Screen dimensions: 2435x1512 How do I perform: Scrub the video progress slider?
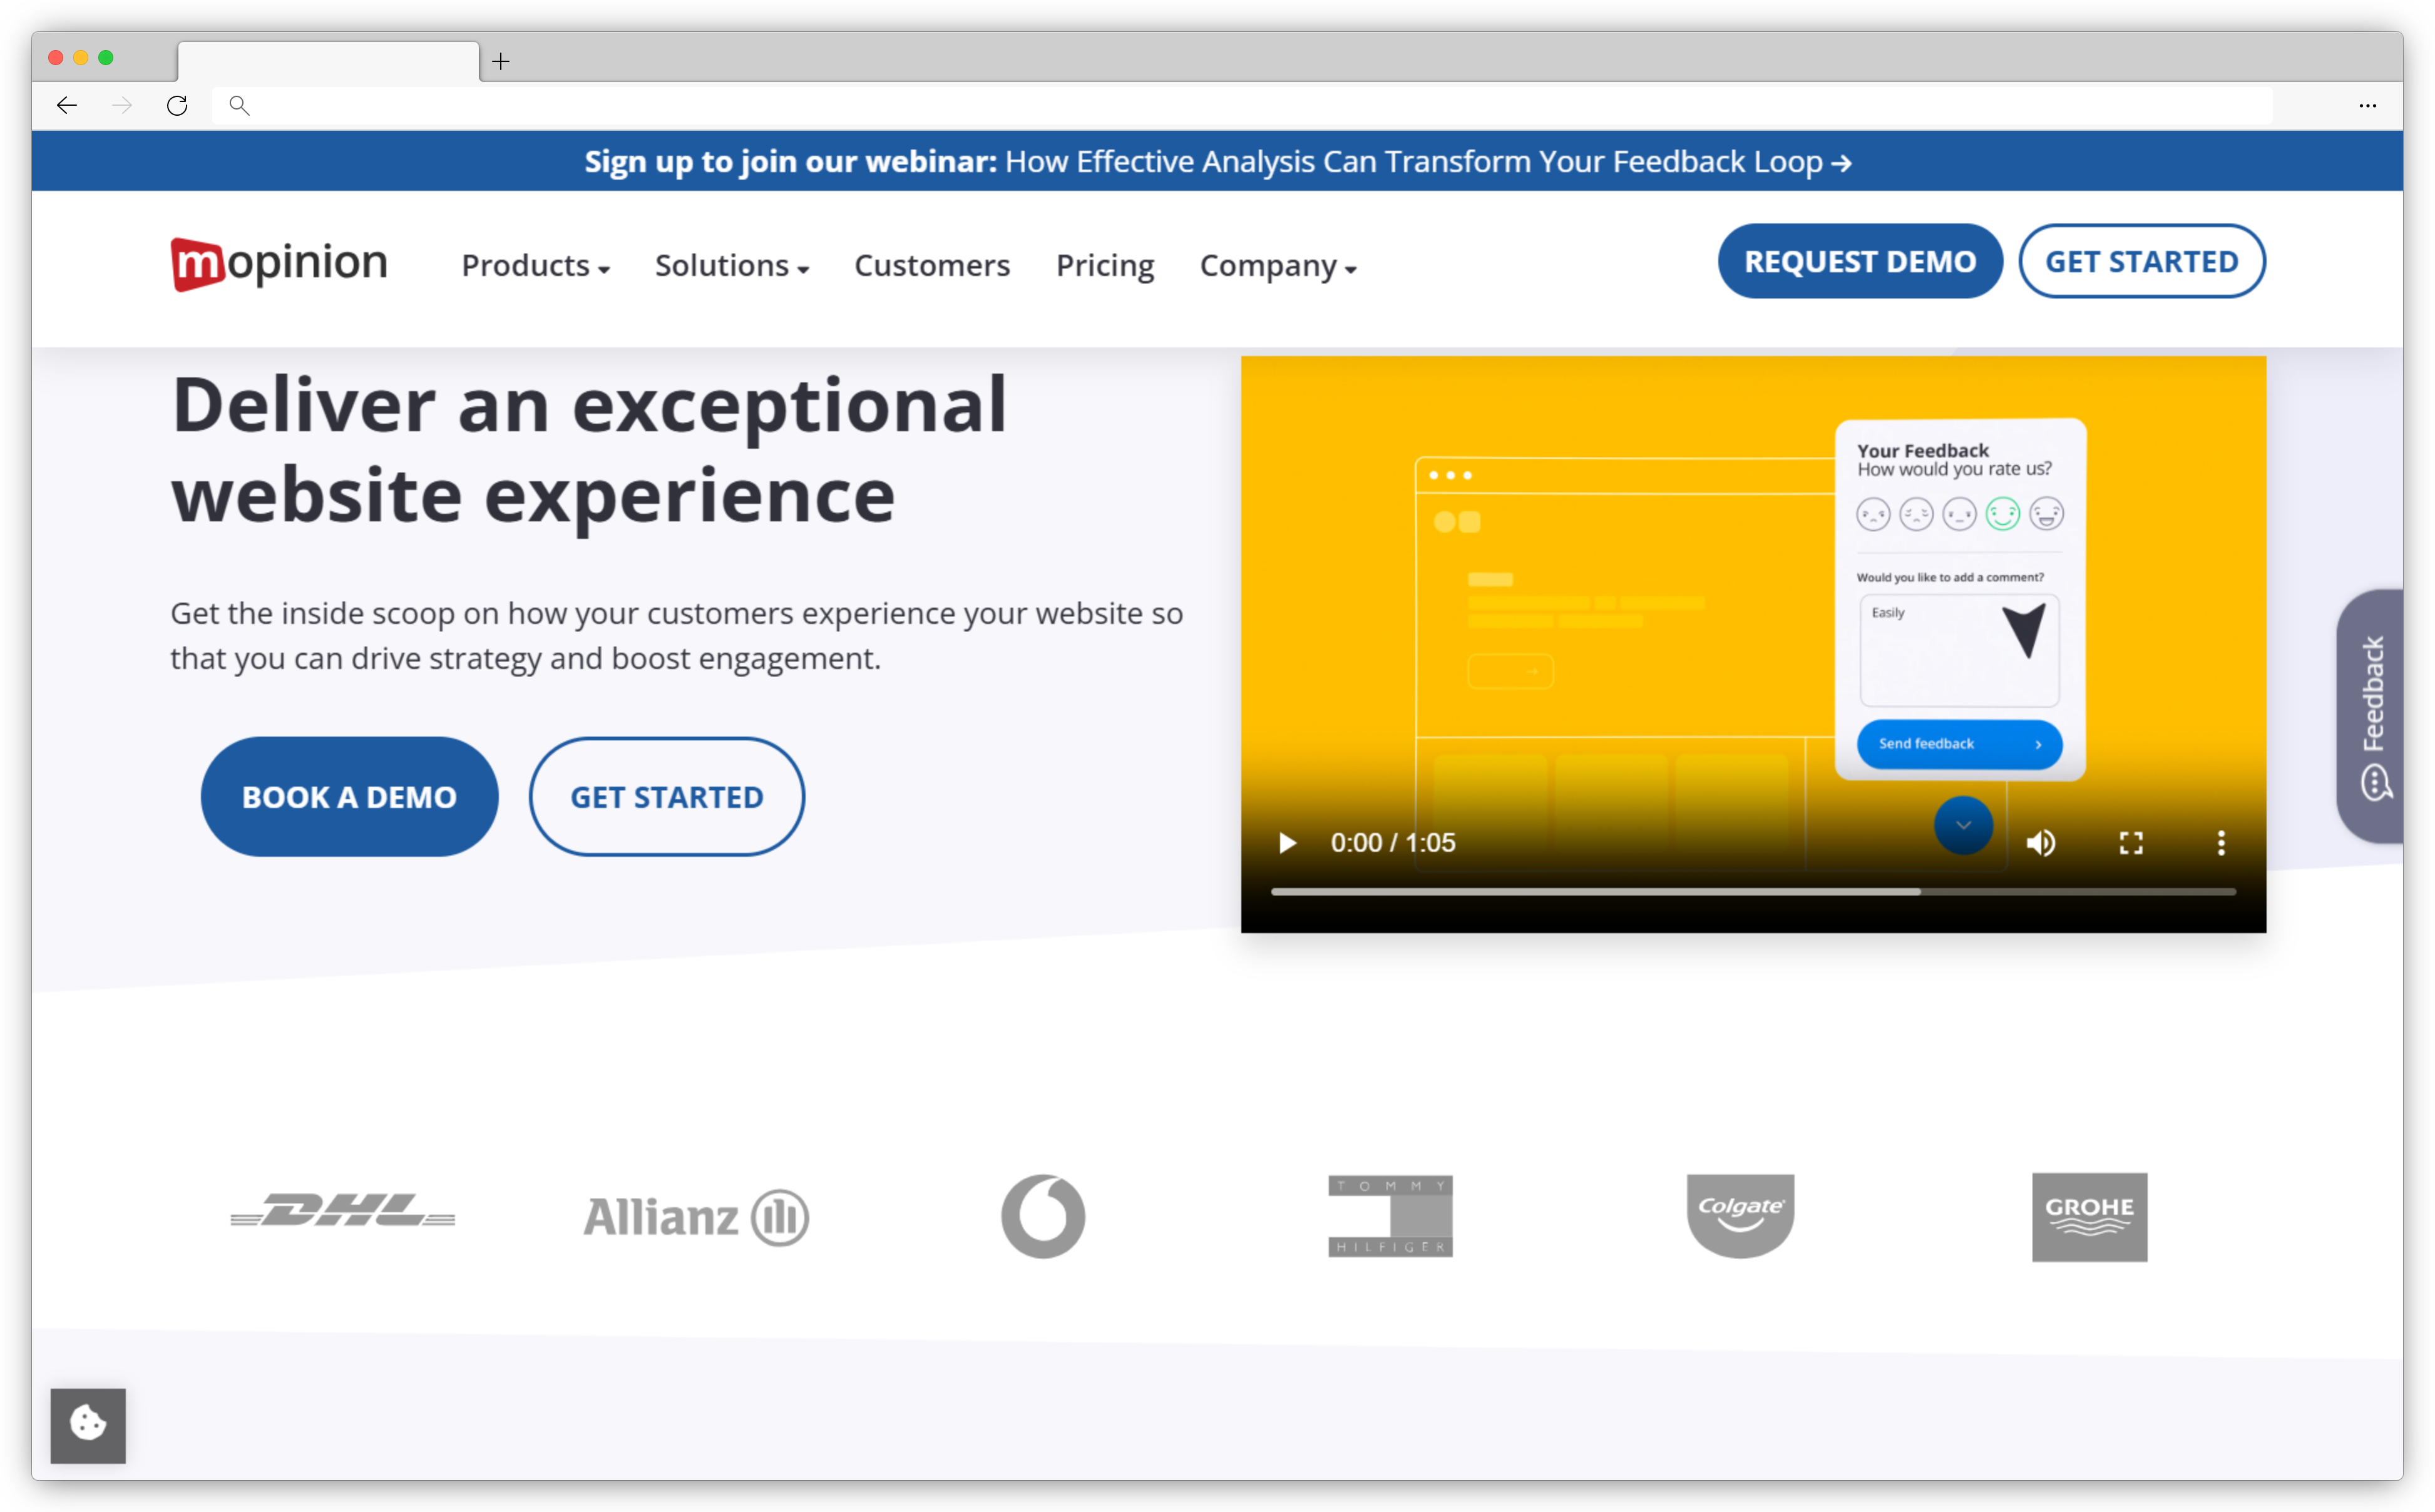click(1750, 901)
